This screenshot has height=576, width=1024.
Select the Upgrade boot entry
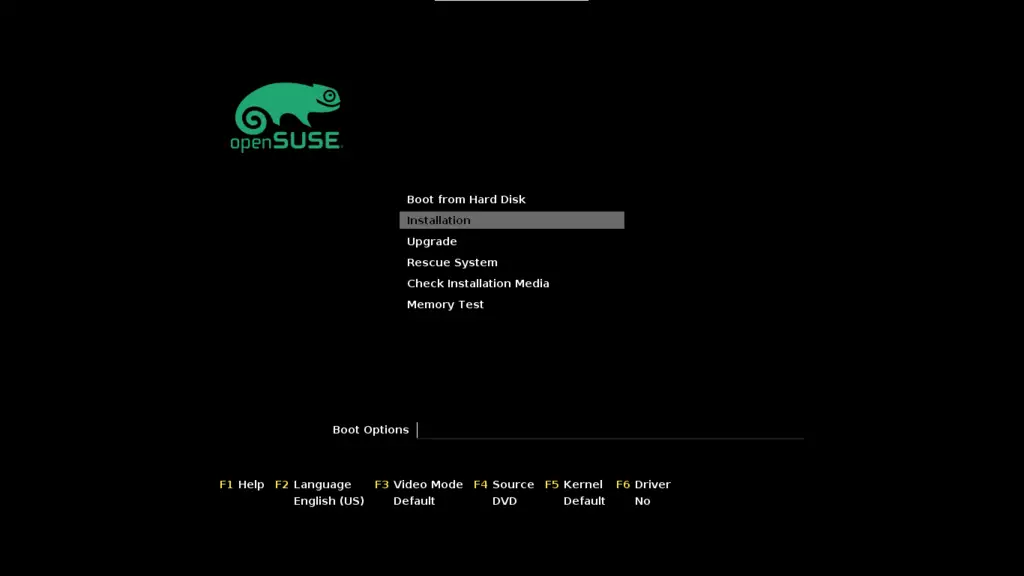(432, 241)
